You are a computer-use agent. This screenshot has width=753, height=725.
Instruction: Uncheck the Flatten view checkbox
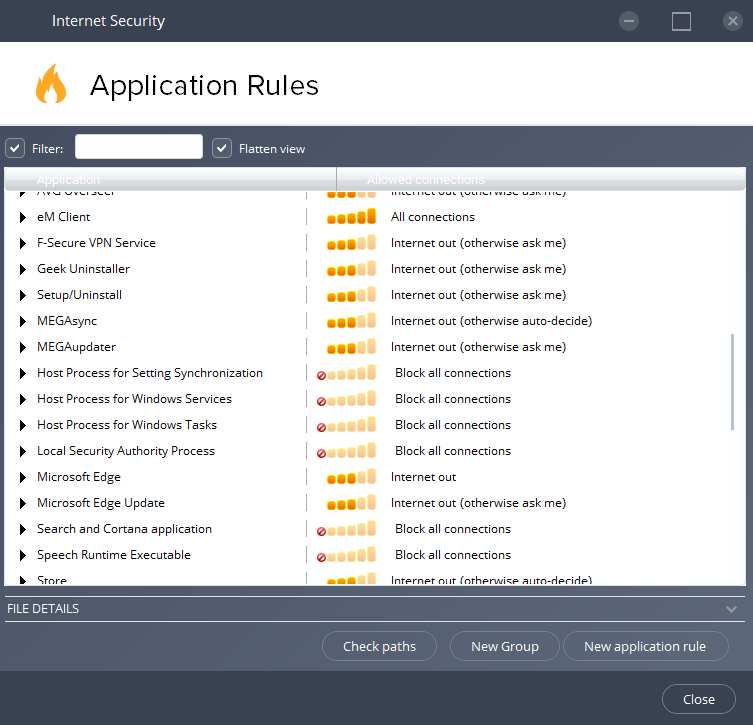pos(222,148)
